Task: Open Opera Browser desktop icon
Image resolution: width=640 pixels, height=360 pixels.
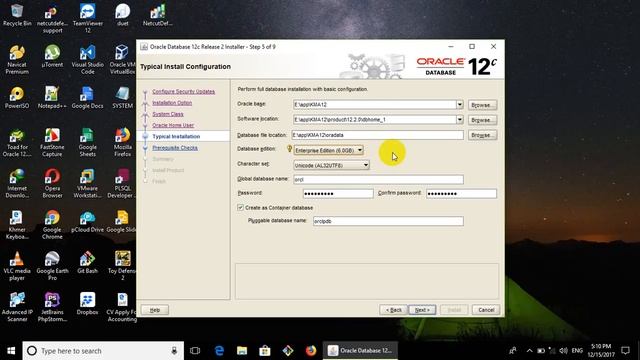Action: click(52, 184)
